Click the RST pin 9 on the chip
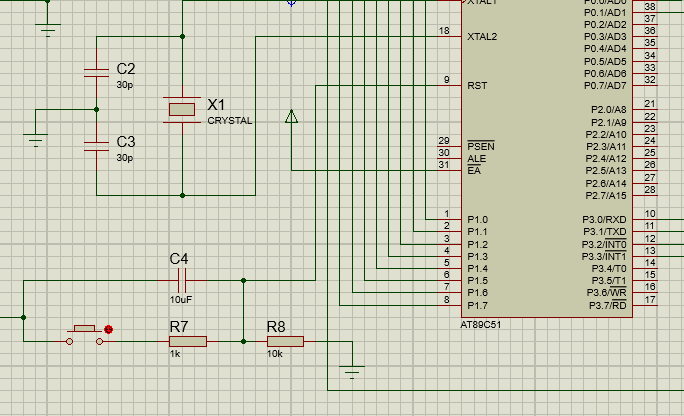 pos(447,86)
